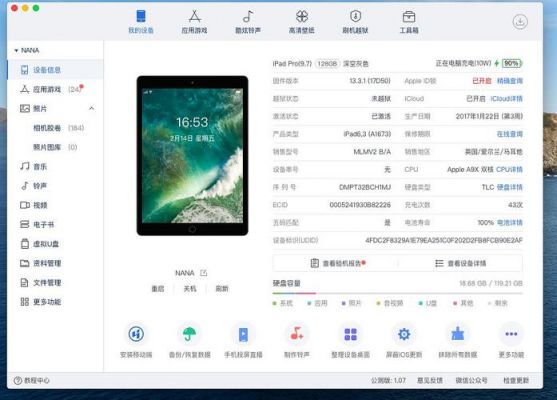Select 设备信息 in the sidebar
The image size is (557, 400).
[x=55, y=70]
